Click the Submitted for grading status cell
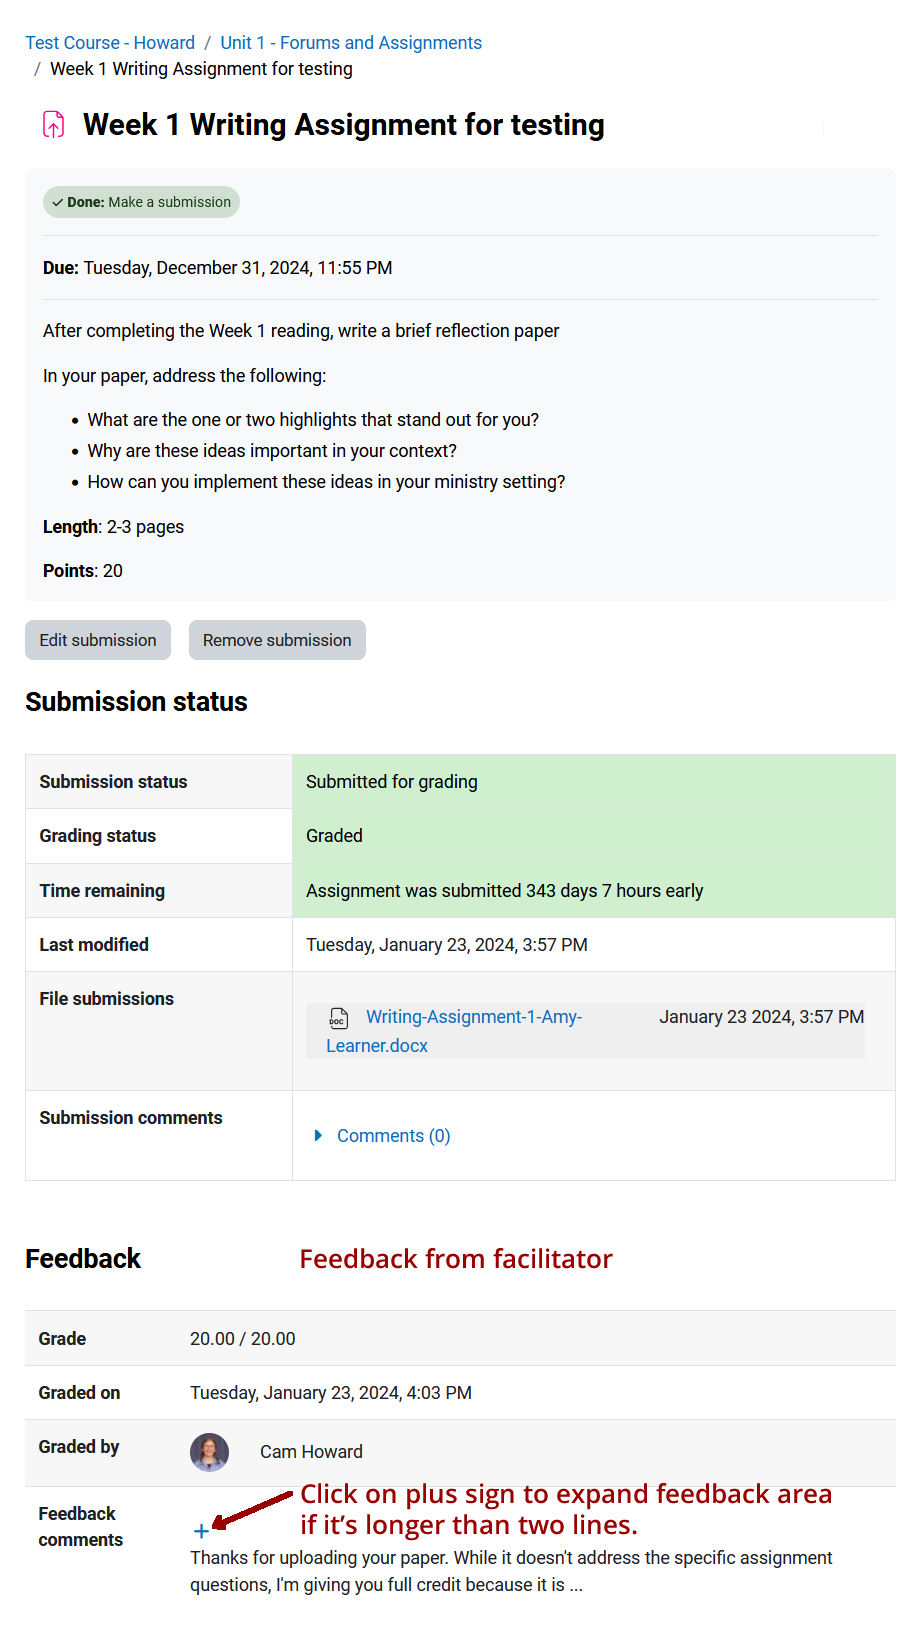 [391, 781]
